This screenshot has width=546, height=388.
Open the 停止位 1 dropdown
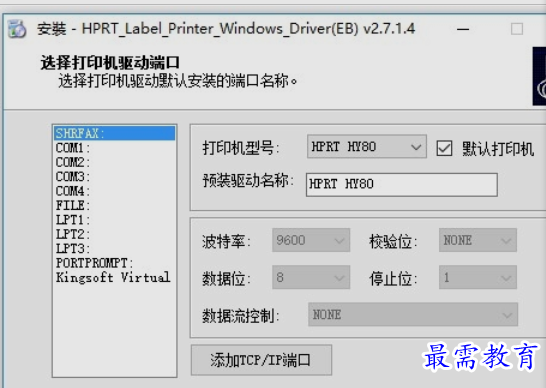[x=478, y=277]
